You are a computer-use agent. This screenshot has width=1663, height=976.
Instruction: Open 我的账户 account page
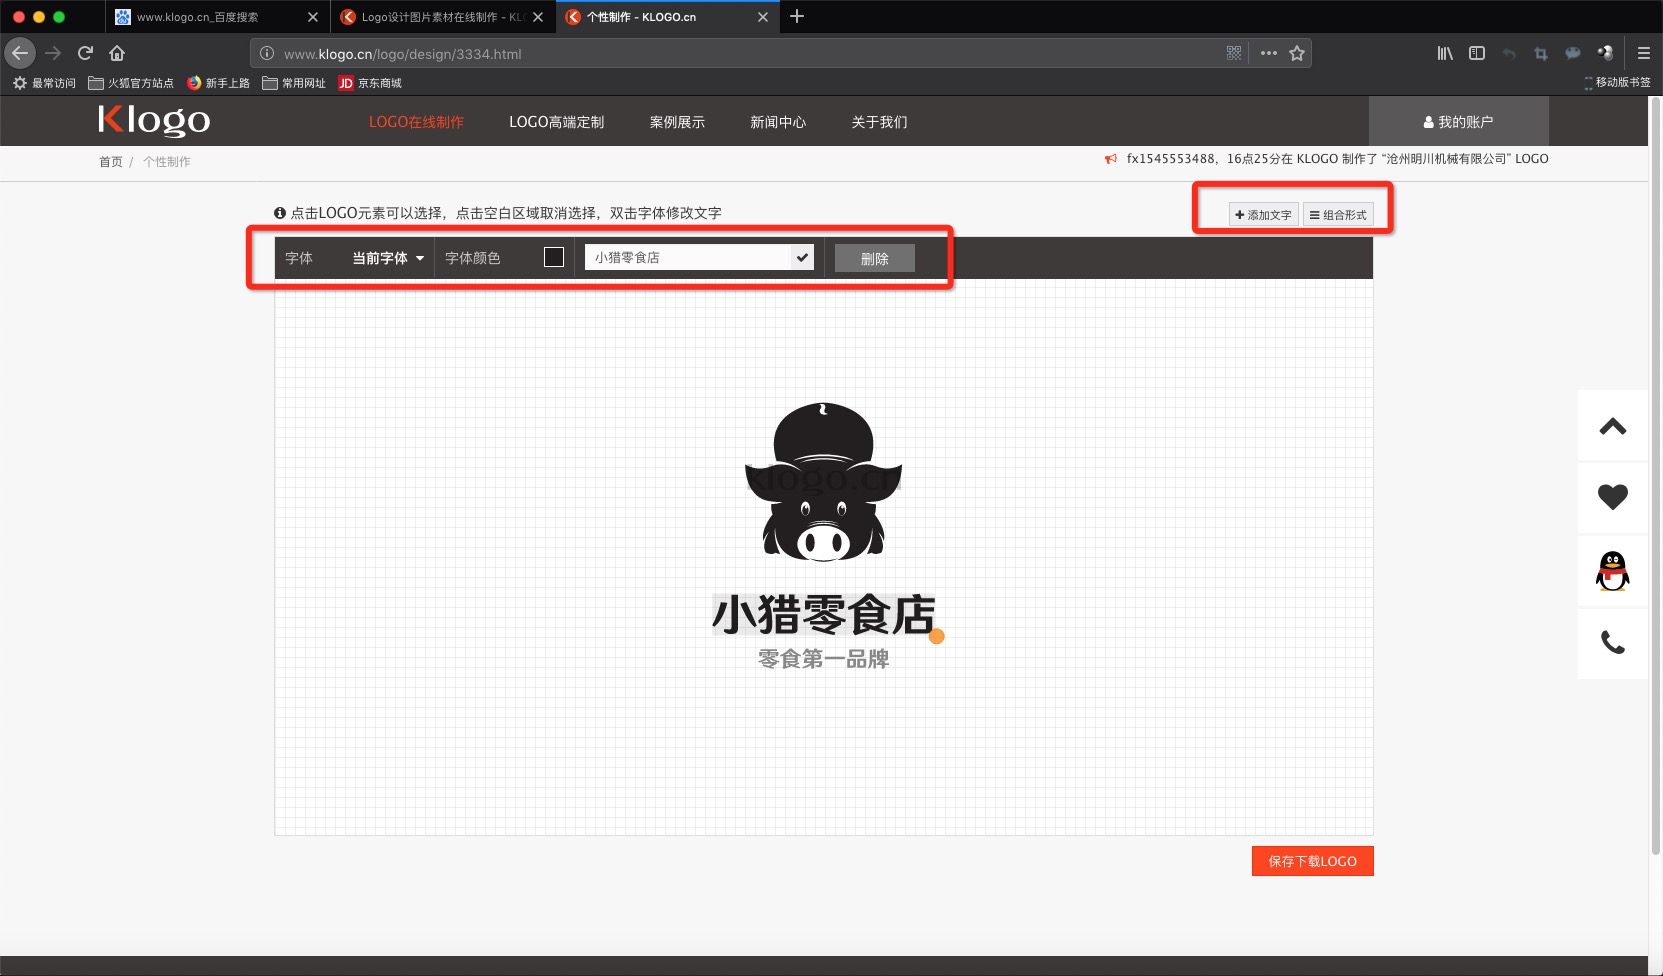[1460, 121]
